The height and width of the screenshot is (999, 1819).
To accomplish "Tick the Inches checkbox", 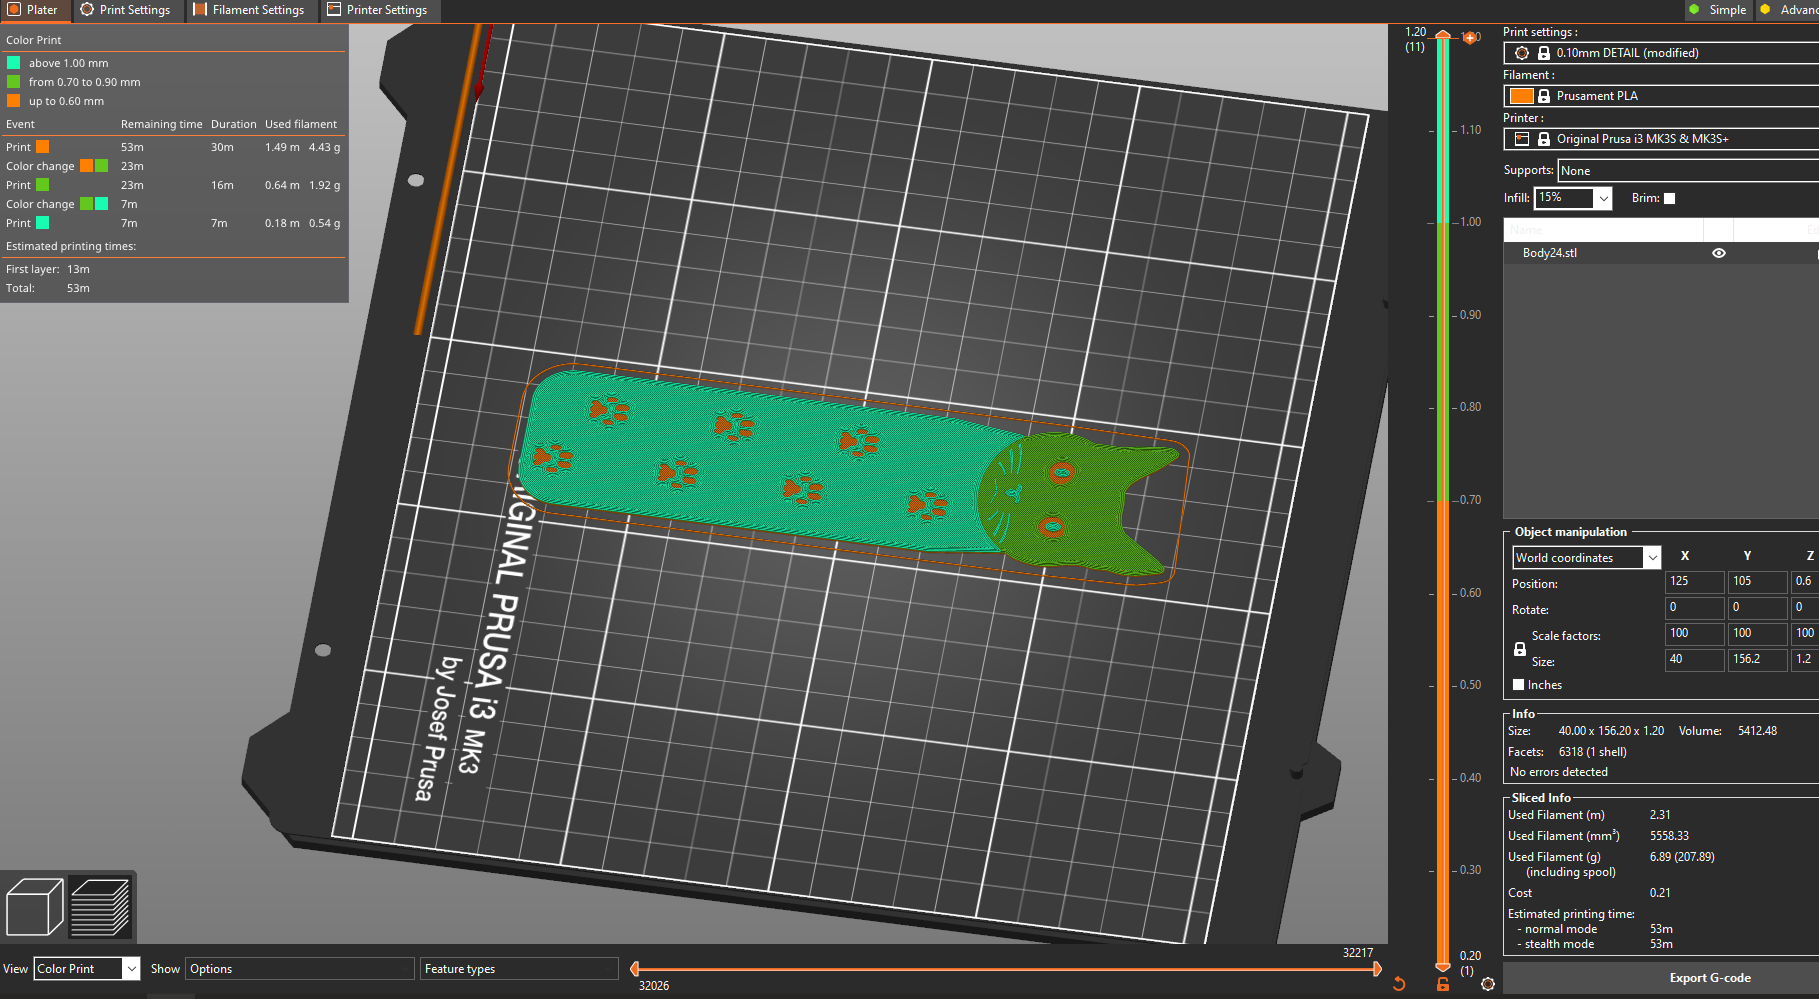I will (x=1519, y=685).
